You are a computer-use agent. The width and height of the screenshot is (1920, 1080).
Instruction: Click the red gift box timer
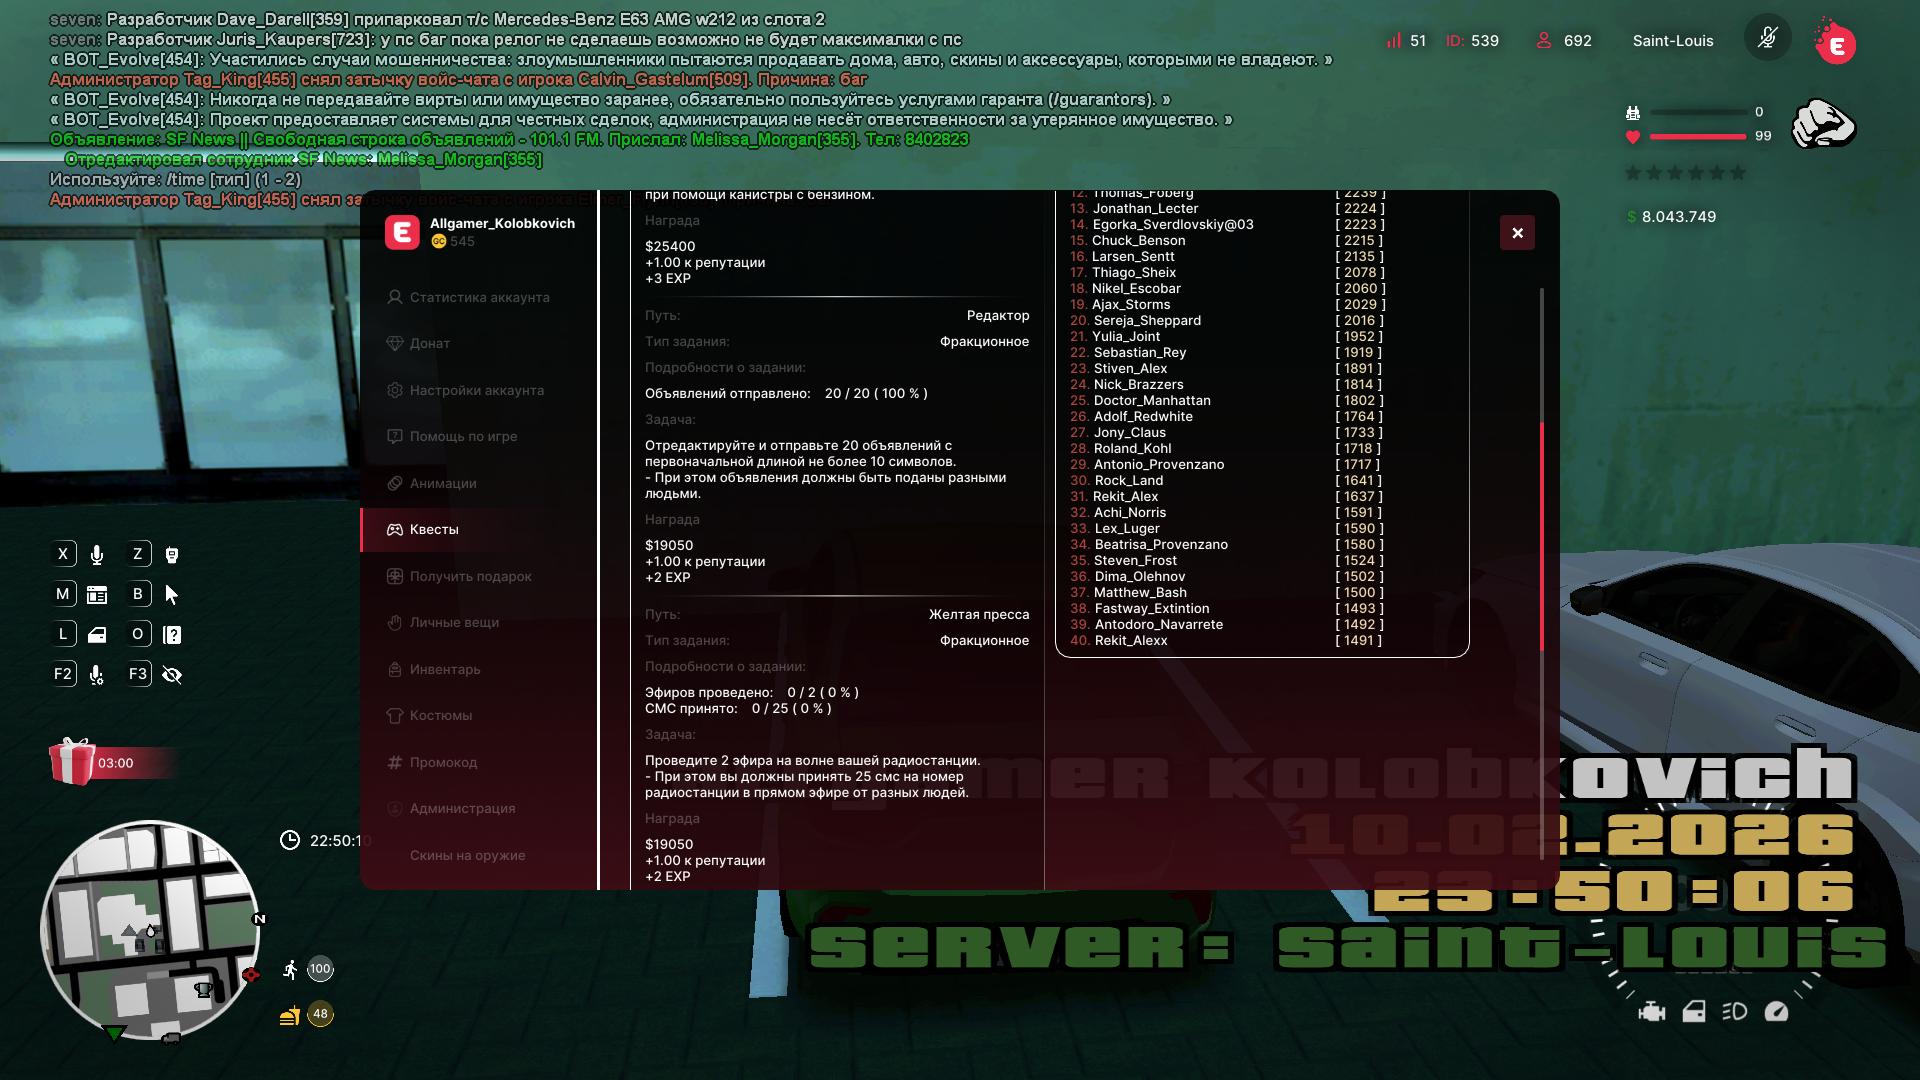(72, 762)
